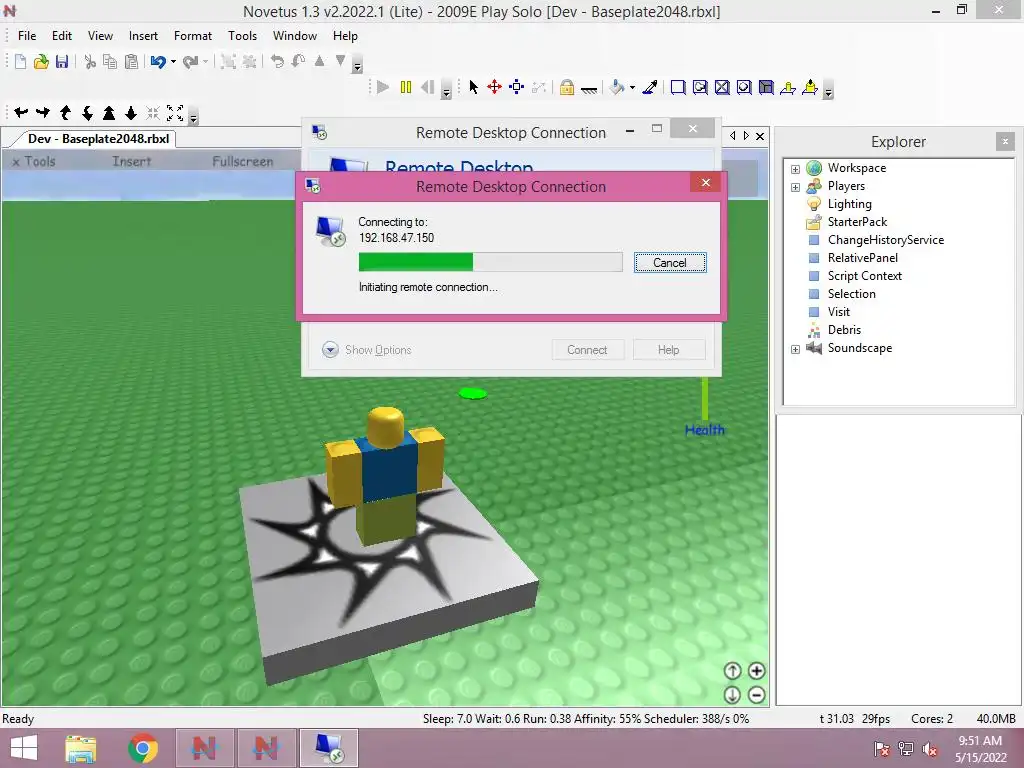Click the camera zoom out arrow

pos(131,113)
